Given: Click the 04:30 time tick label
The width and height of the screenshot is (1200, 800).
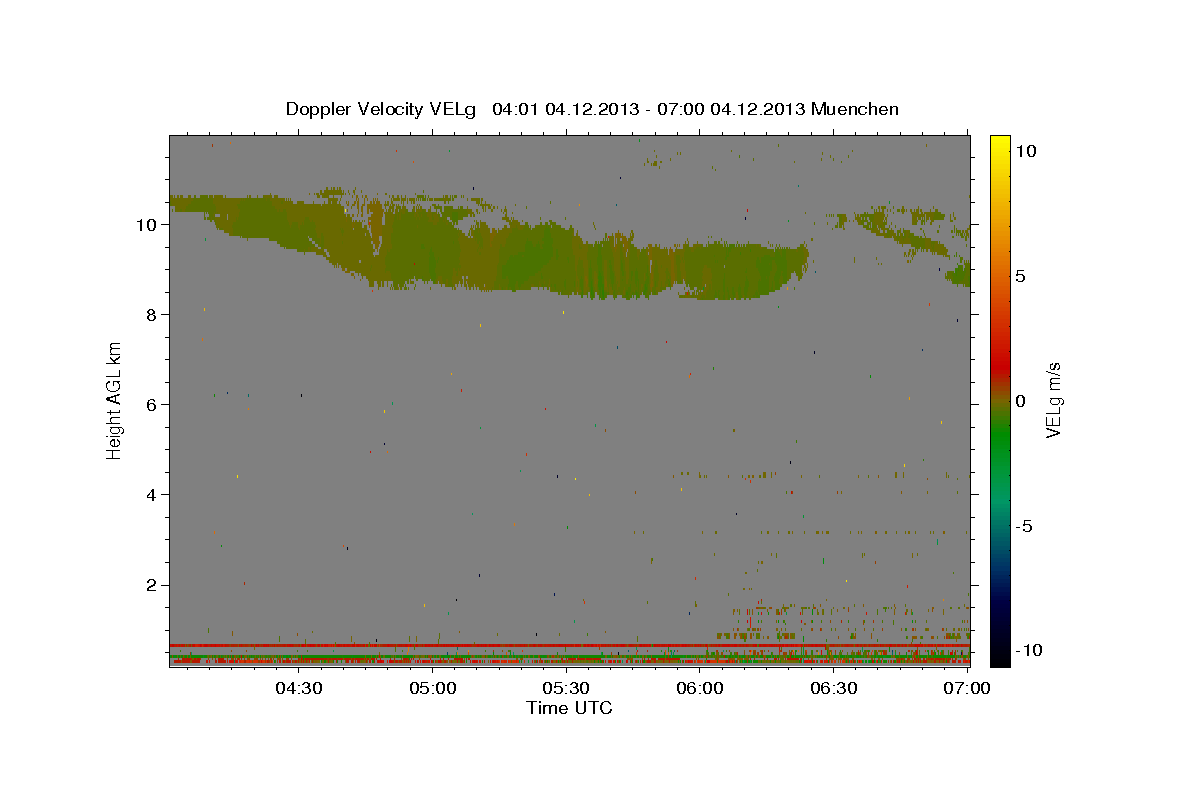Looking at the screenshot, I should (x=298, y=688).
